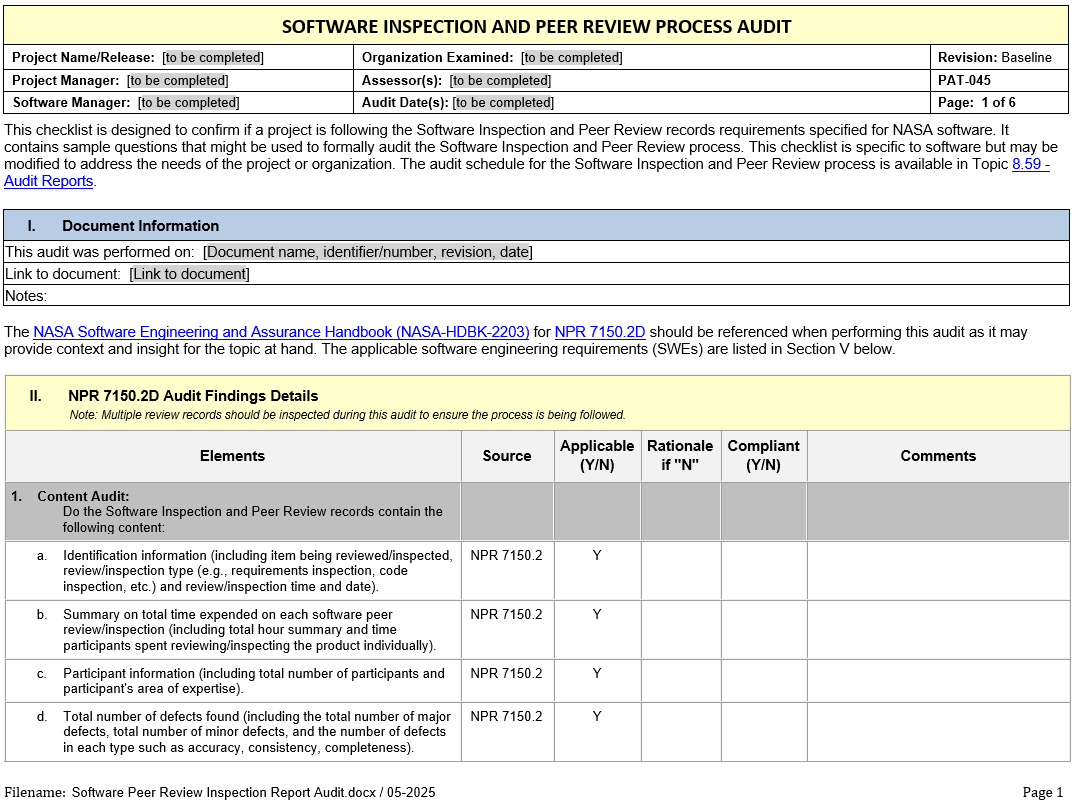Screen dimensions: 1072x801
Task: Click the Project Name/Release placeholder field
Action: click(213, 58)
